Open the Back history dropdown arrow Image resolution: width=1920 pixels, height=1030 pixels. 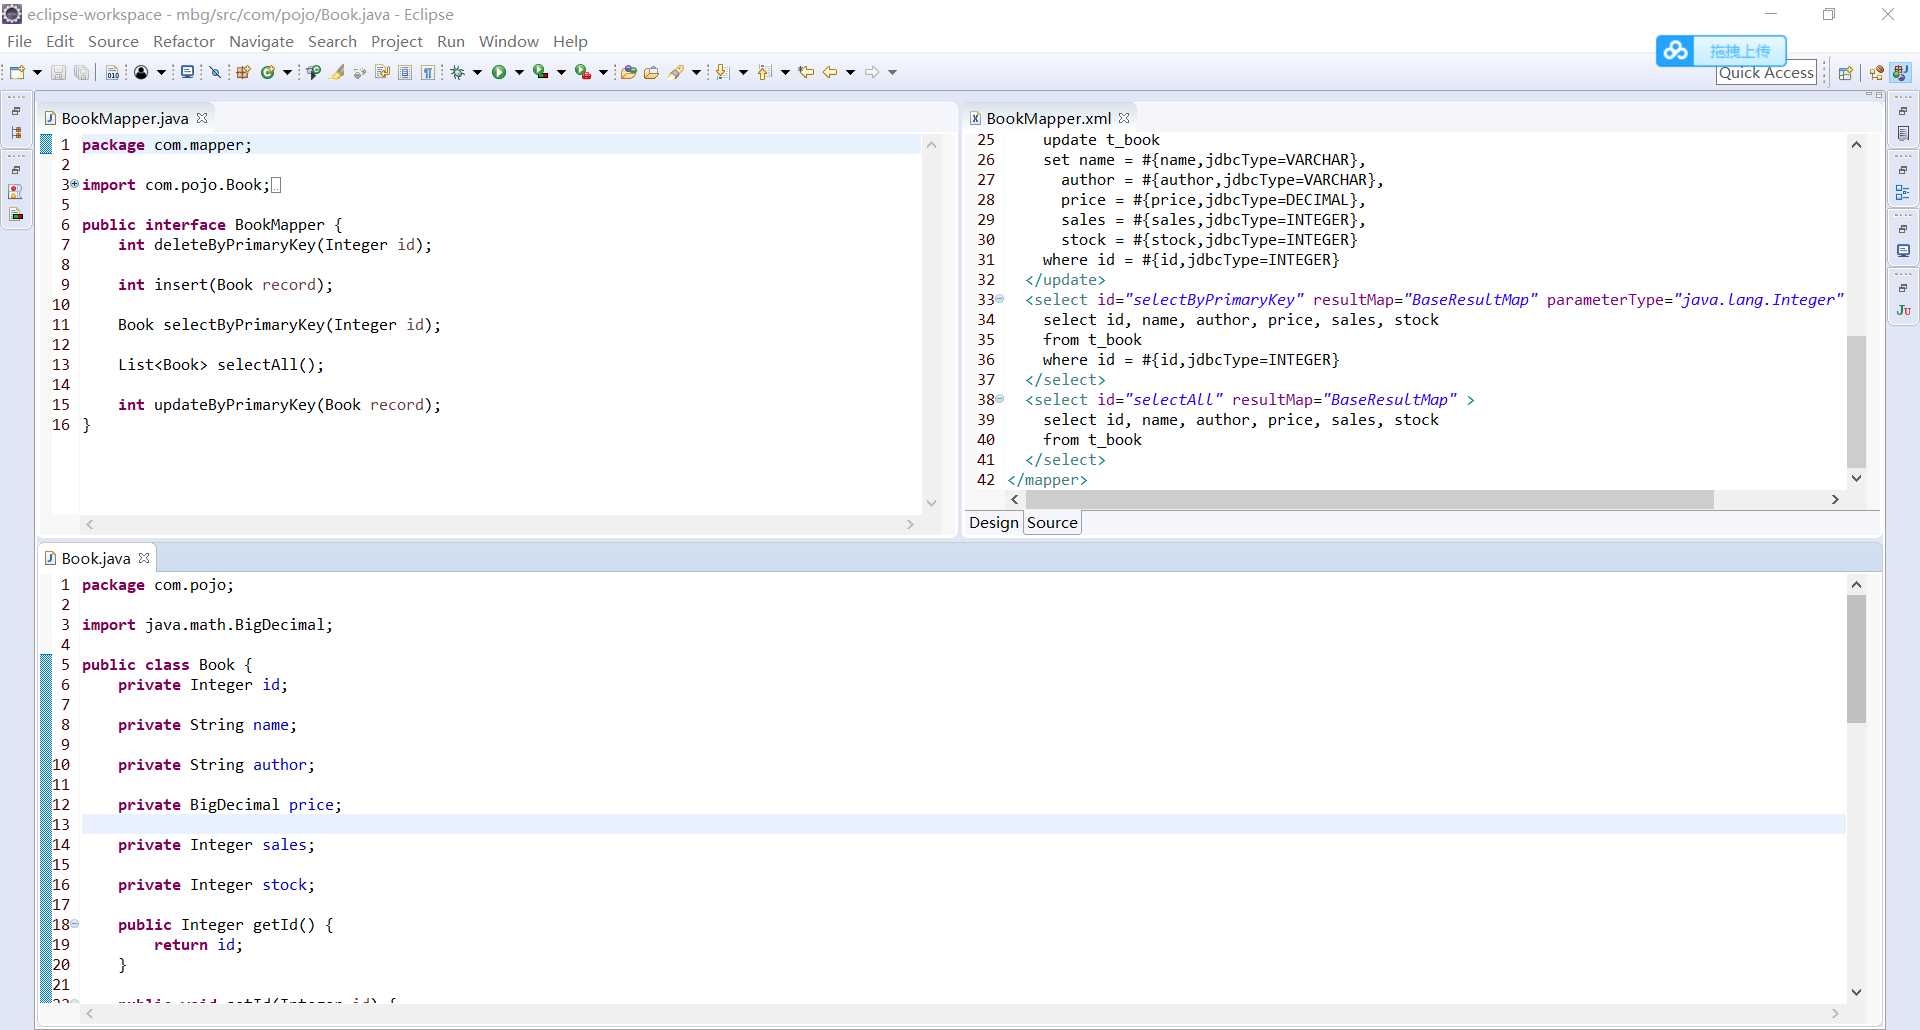851,72
